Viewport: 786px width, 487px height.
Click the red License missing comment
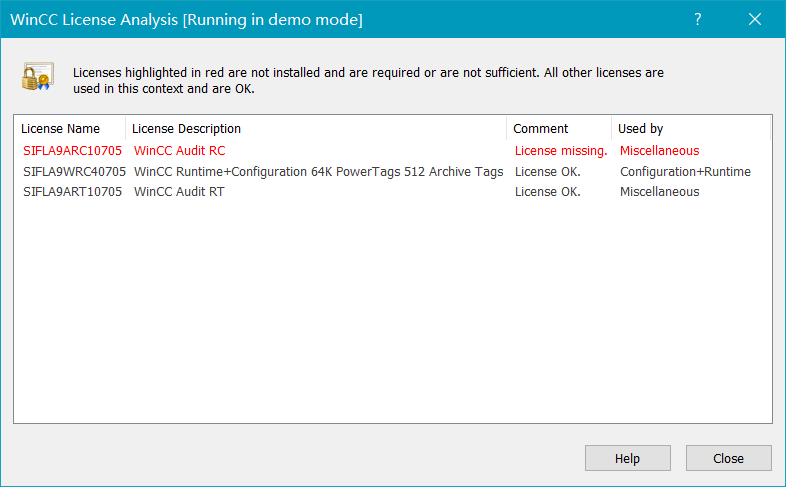click(x=561, y=152)
